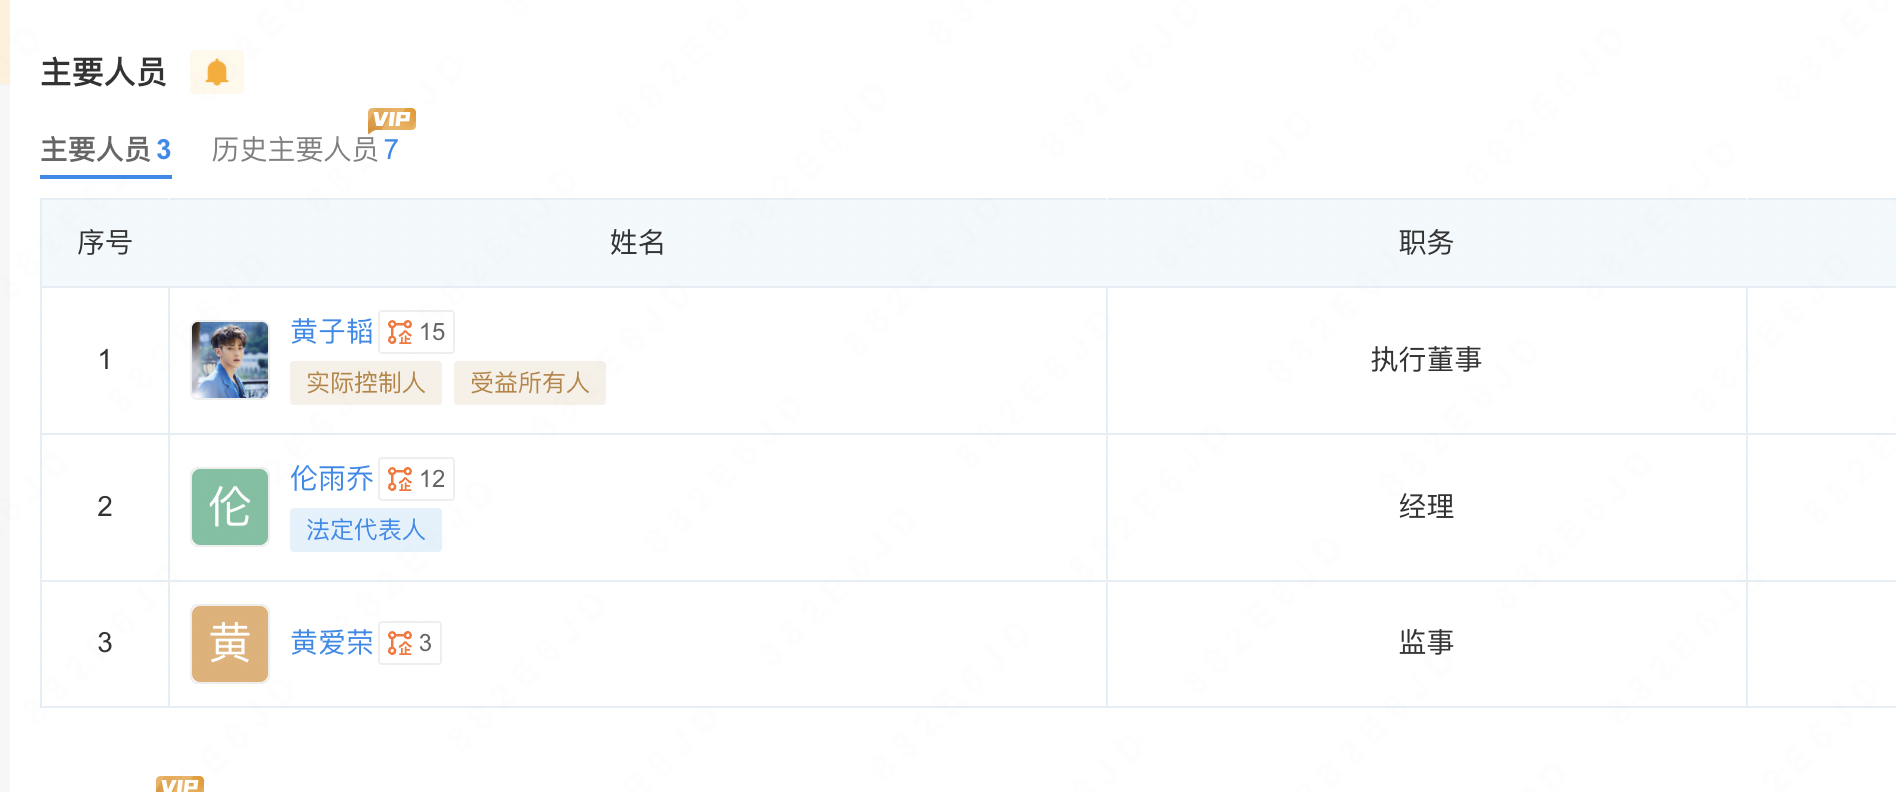The image size is (1896, 792).
Task: Click the orange 黄 avatar icon
Action: 230,643
